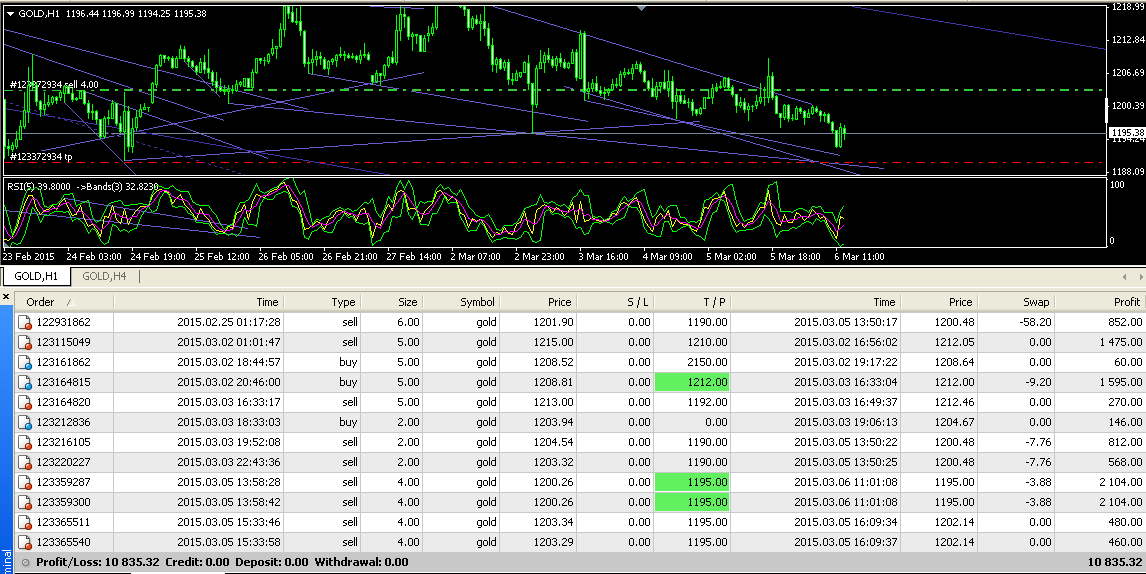Select the T/P value 2150.00
The height and width of the screenshot is (574, 1146).
(707, 363)
